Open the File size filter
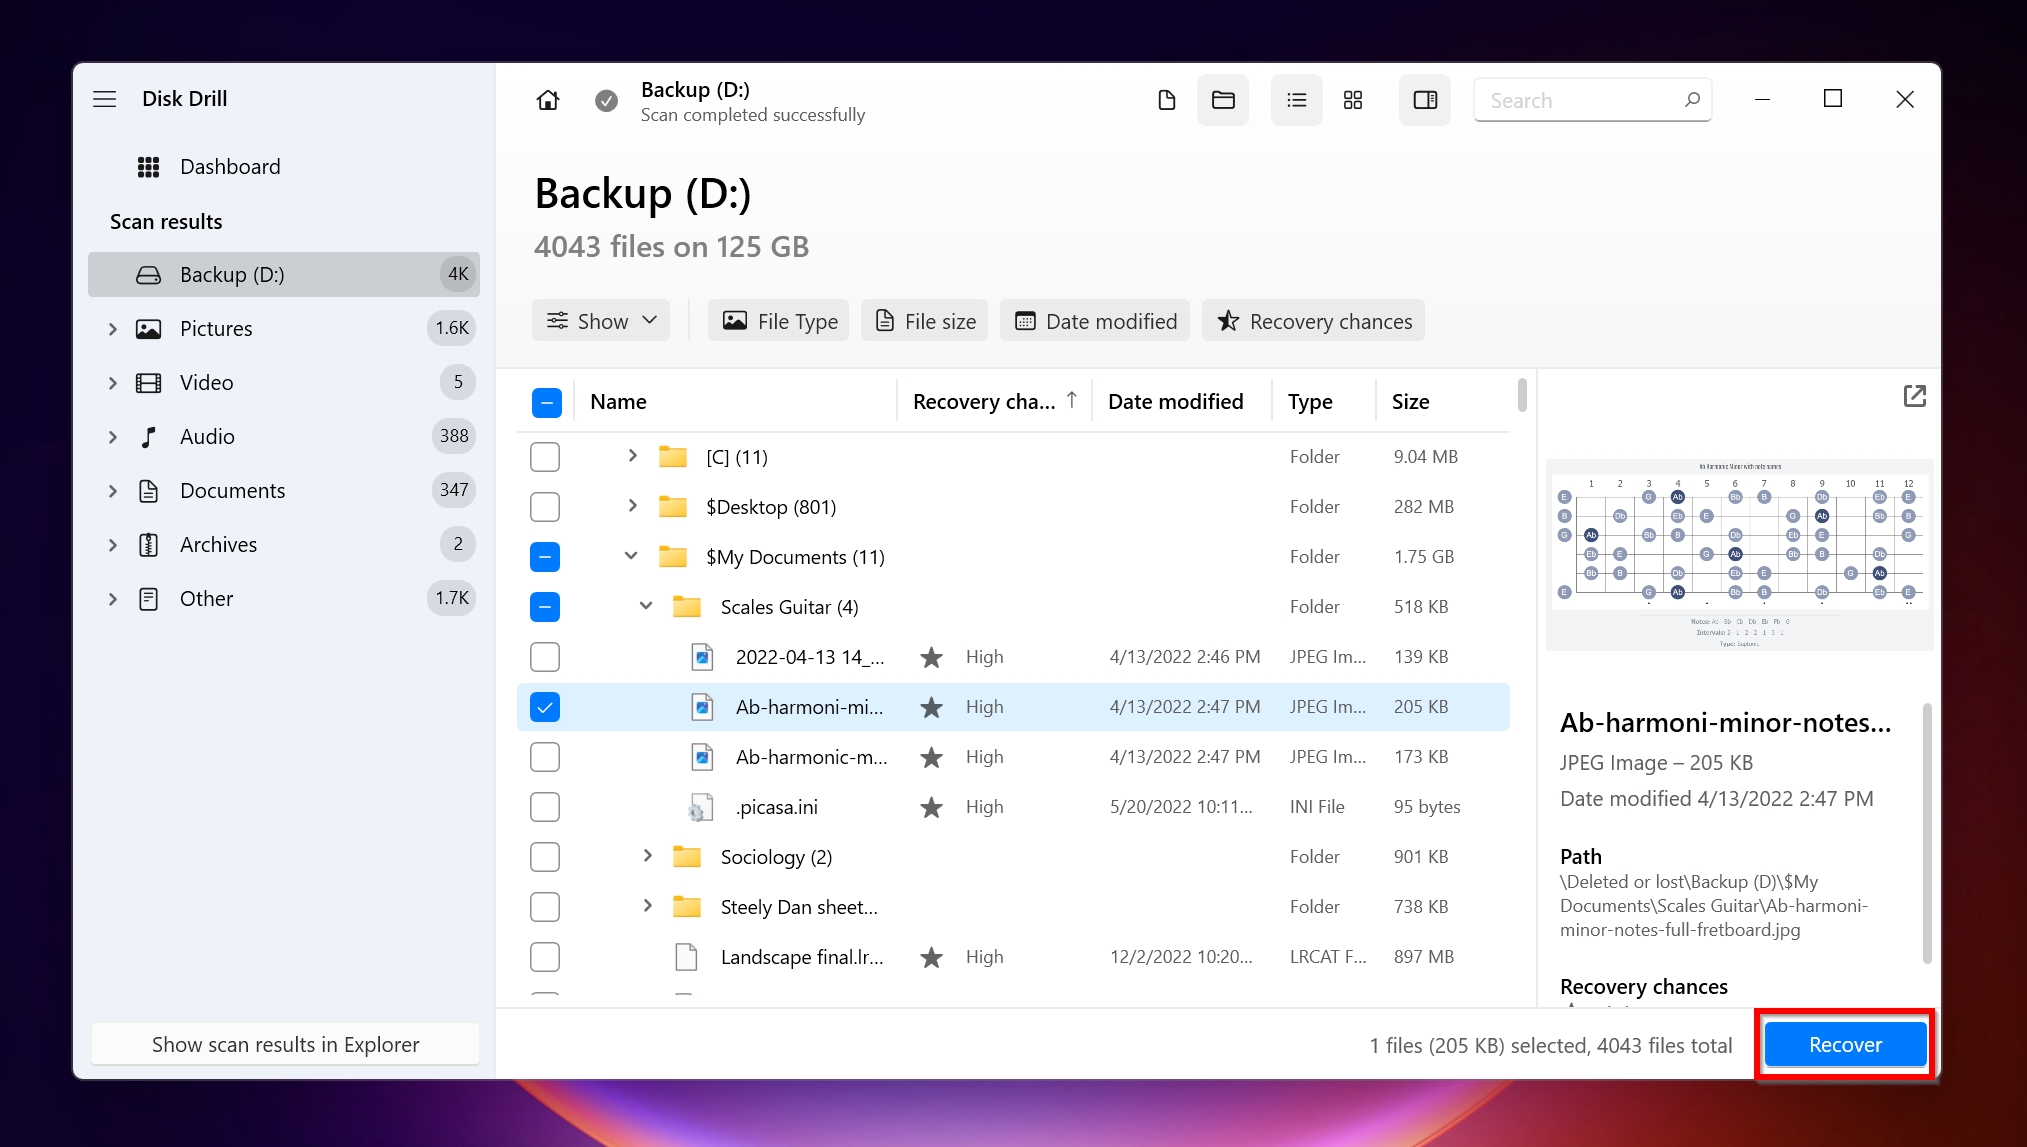Image resolution: width=2027 pixels, height=1147 pixels. [925, 321]
